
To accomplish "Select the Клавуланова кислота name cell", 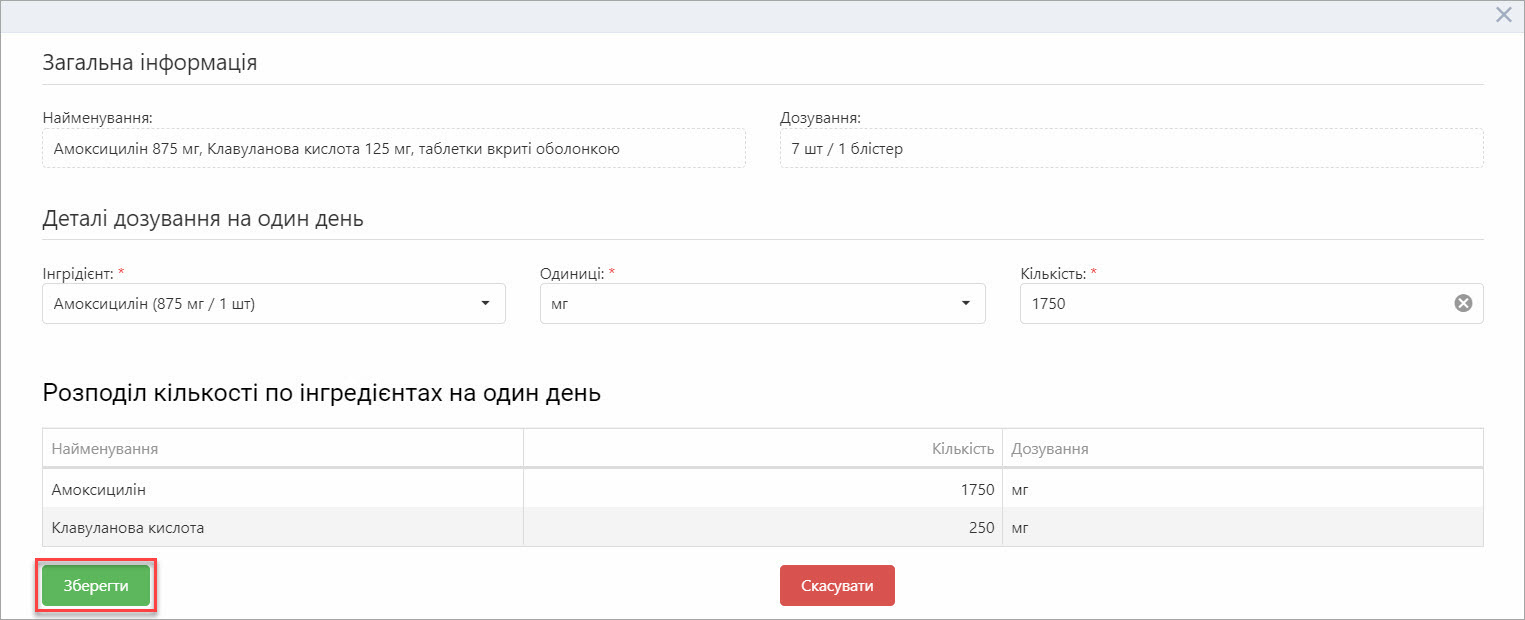I will (x=128, y=527).
